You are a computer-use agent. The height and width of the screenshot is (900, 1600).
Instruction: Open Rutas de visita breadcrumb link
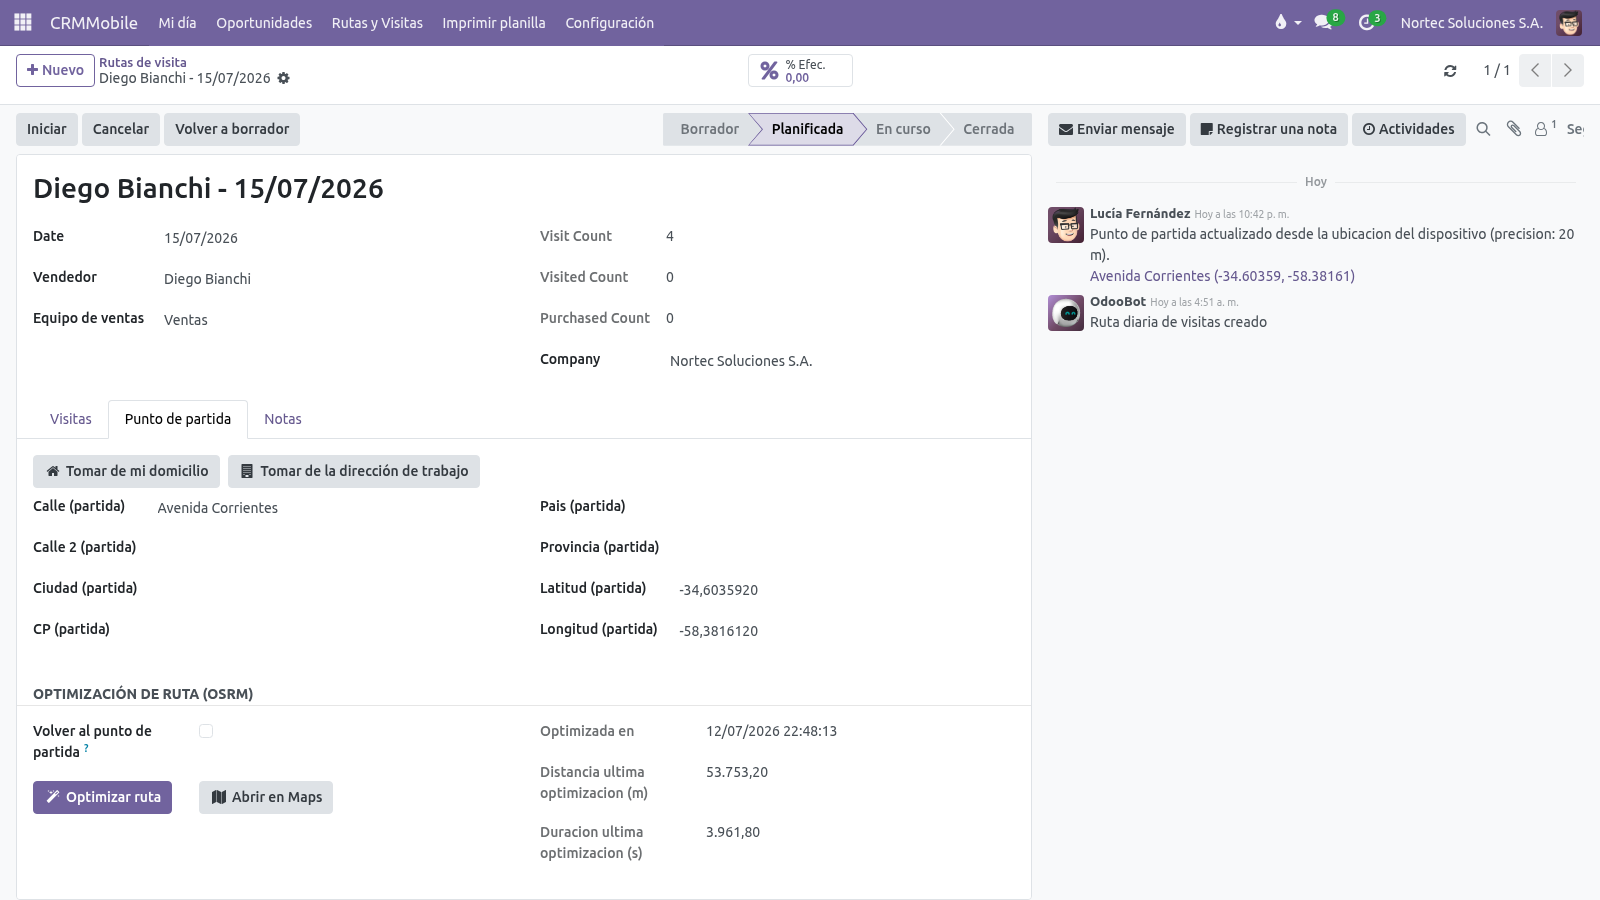(x=143, y=62)
